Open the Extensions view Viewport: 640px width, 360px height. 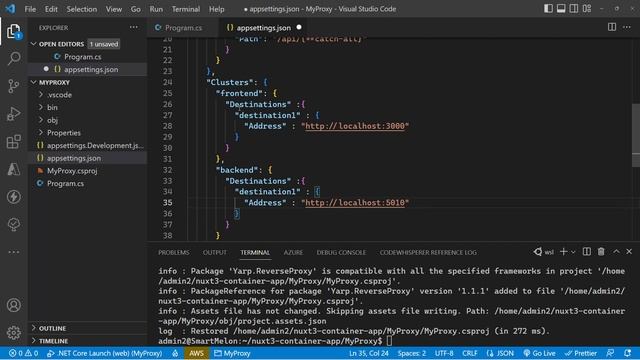[x=13, y=142]
